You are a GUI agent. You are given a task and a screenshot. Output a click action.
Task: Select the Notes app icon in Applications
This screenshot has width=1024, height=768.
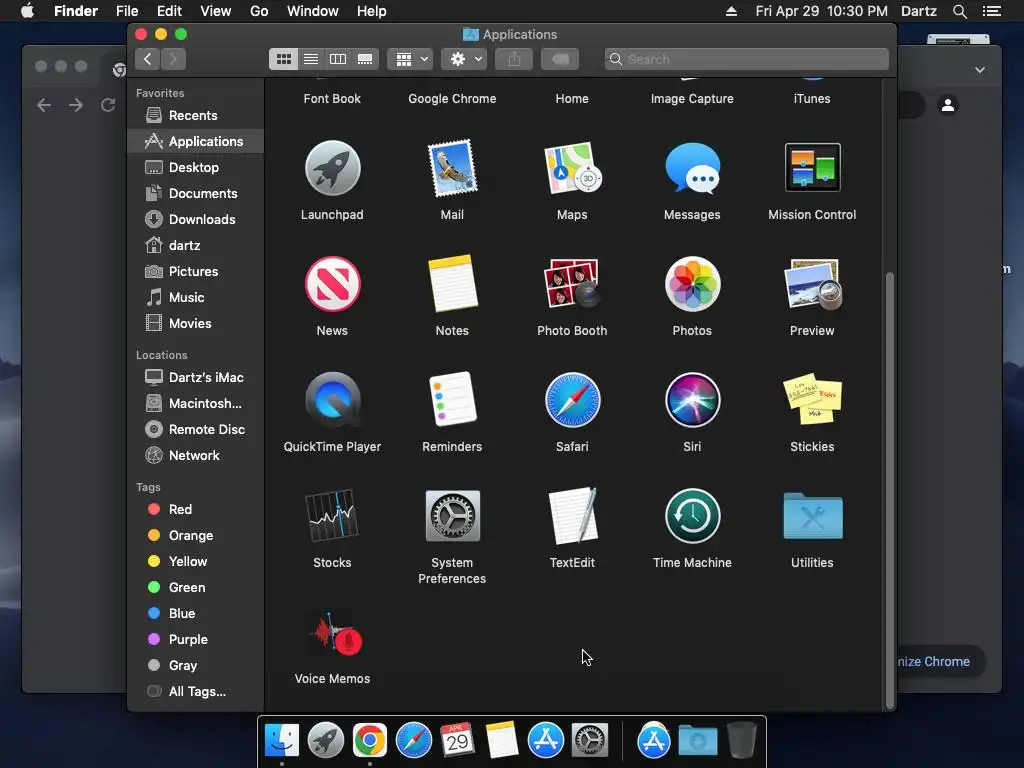point(452,284)
